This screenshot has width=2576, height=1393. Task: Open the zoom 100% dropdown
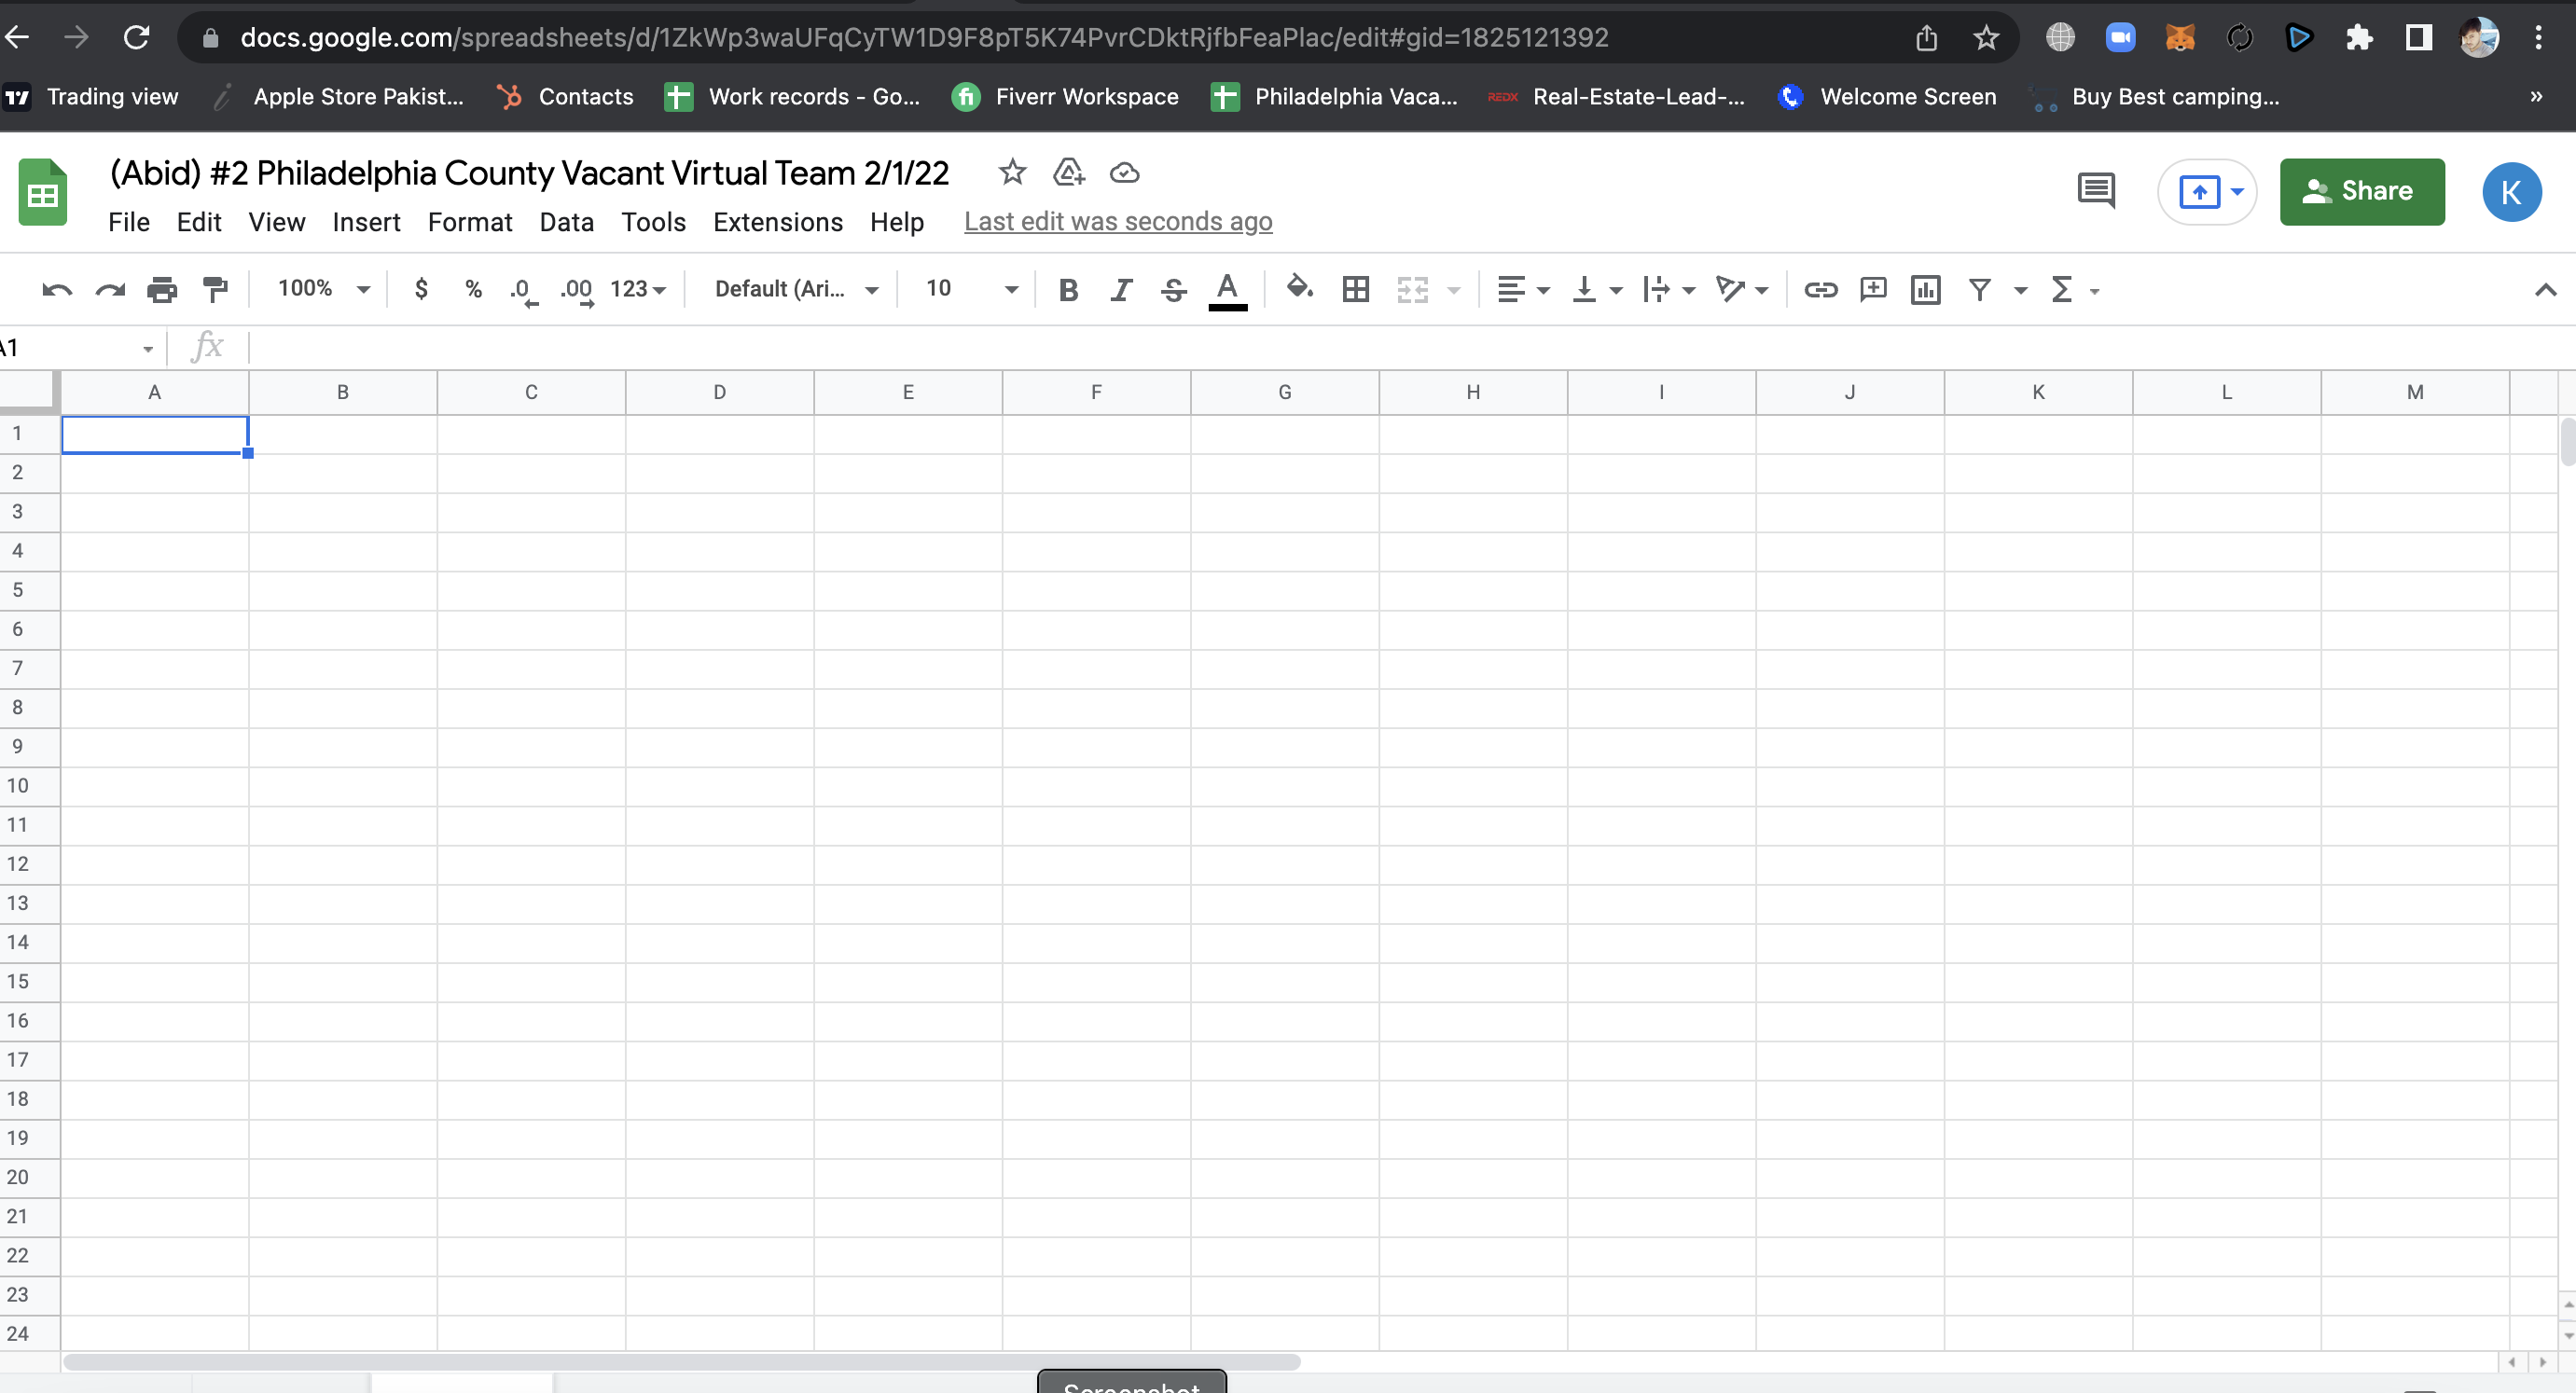click(x=323, y=290)
